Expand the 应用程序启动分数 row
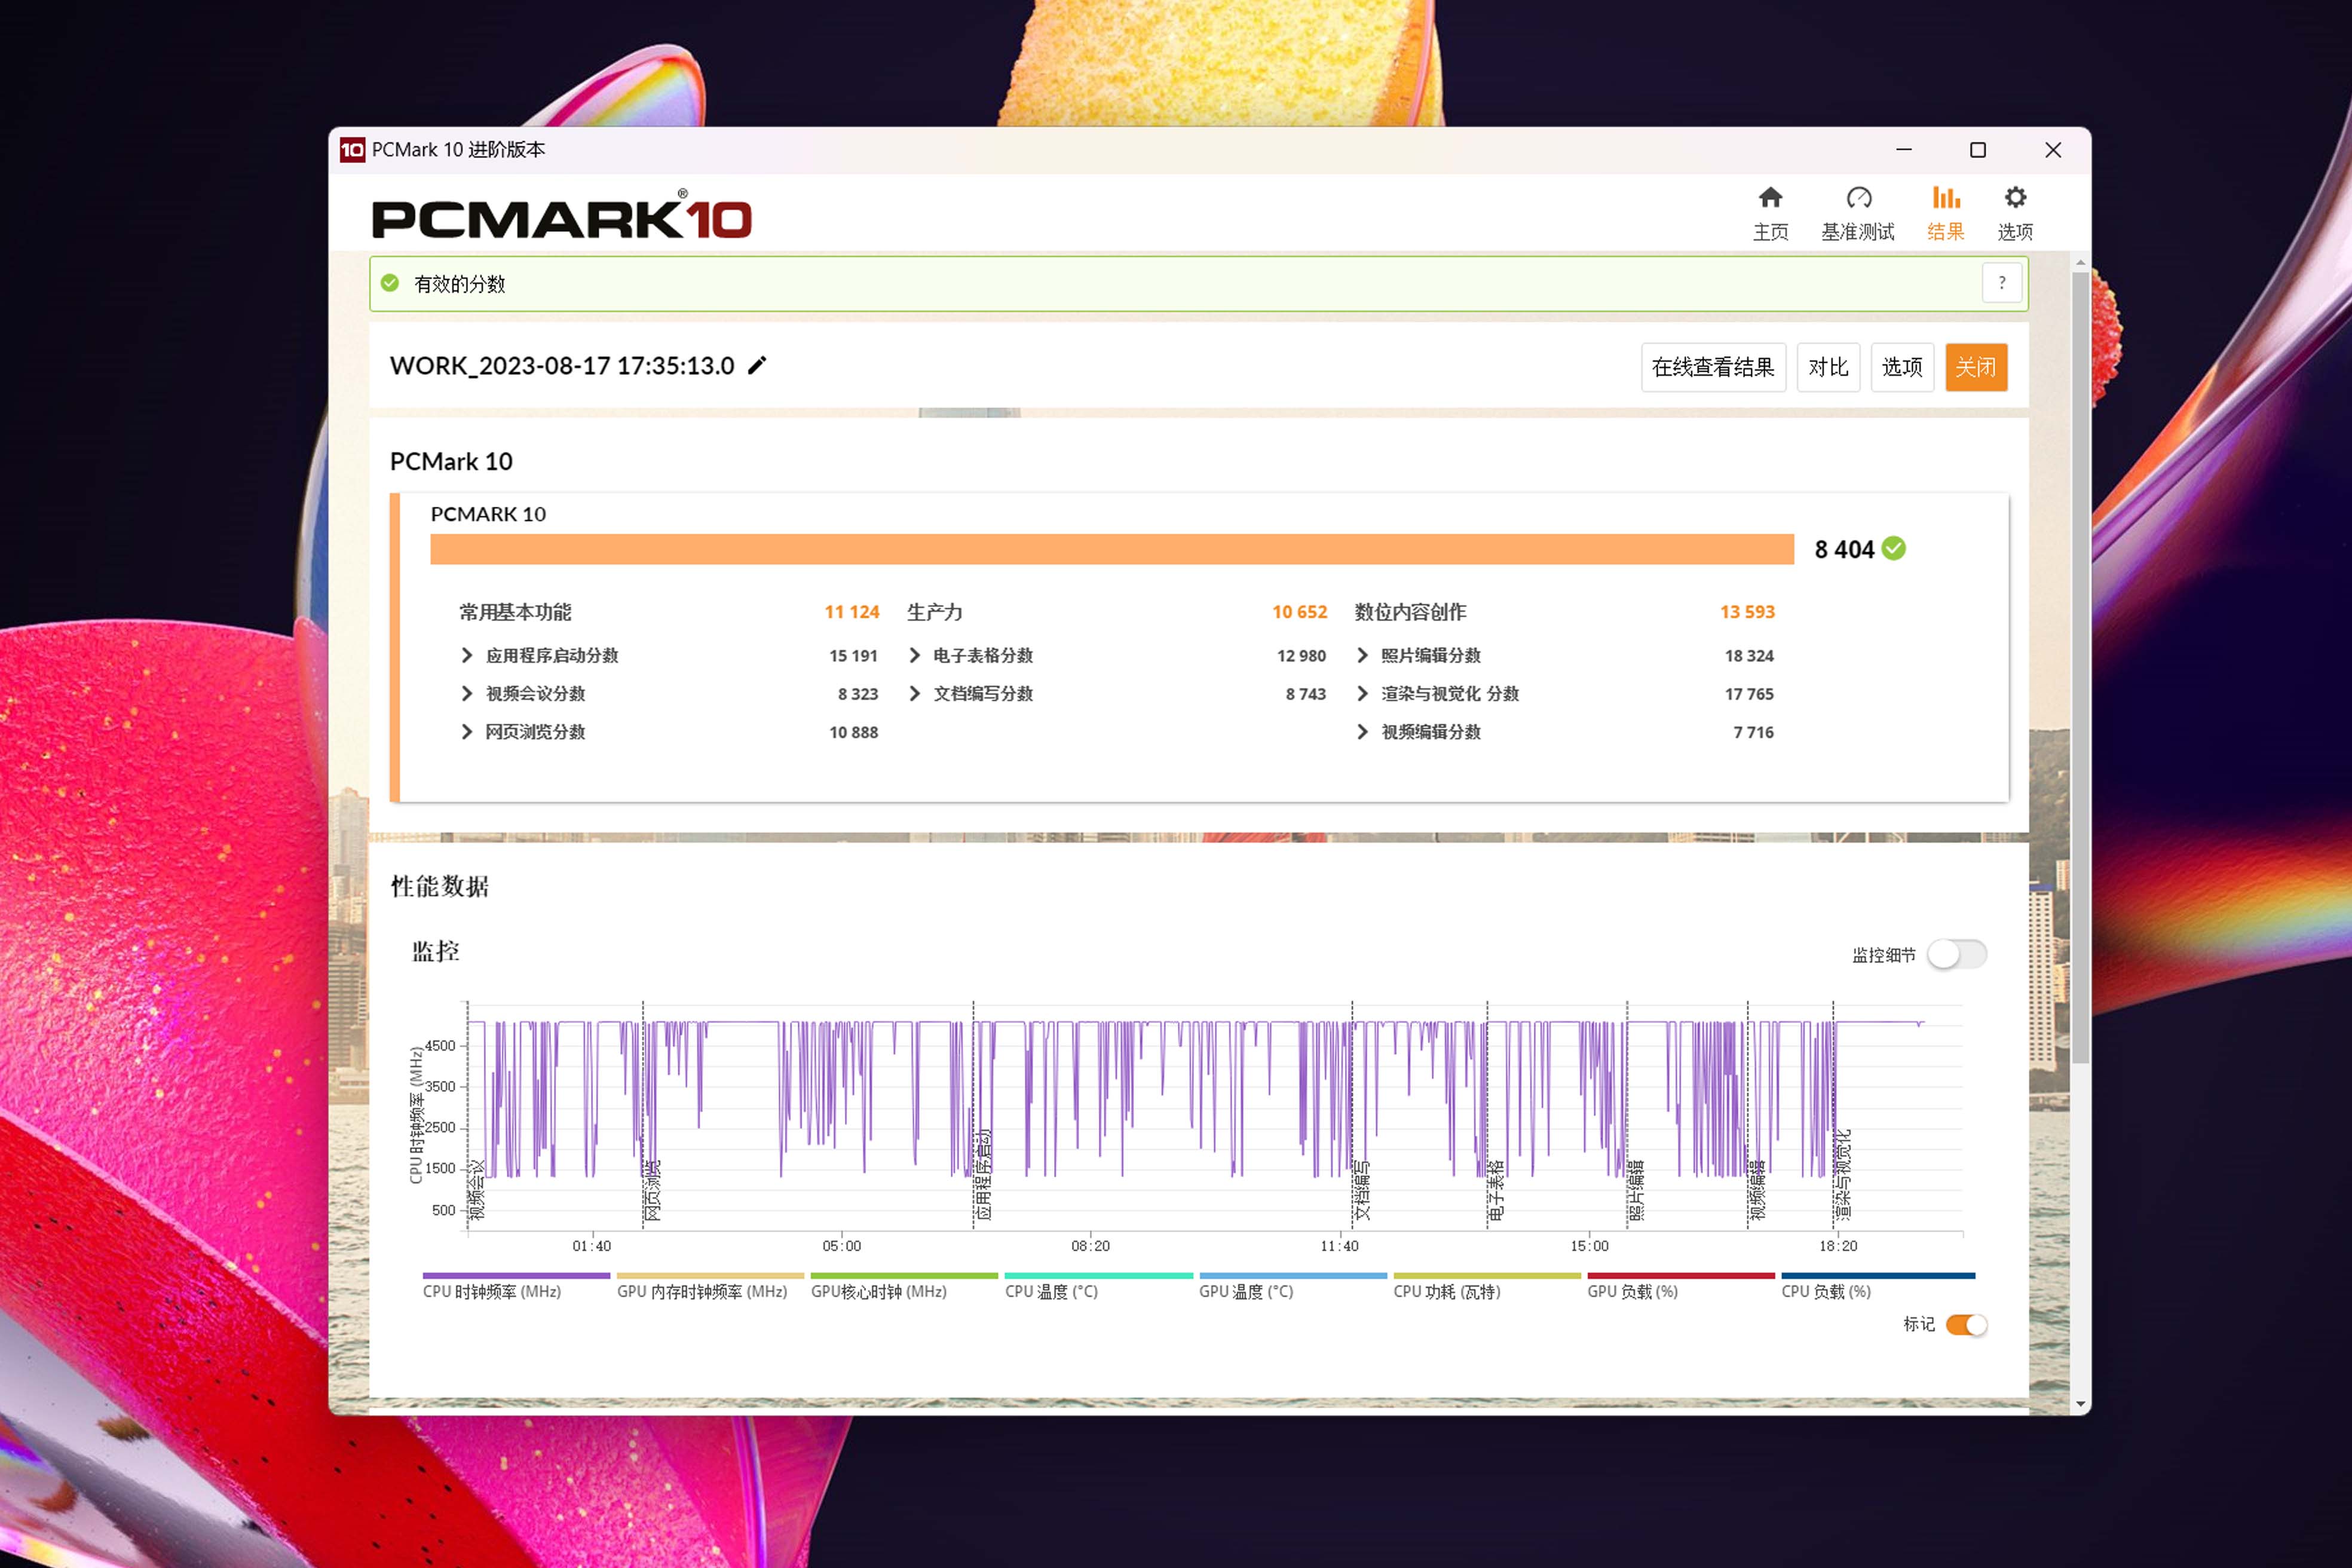The height and width of the screenshot is (1568, 2352). [x=467, y=656]
